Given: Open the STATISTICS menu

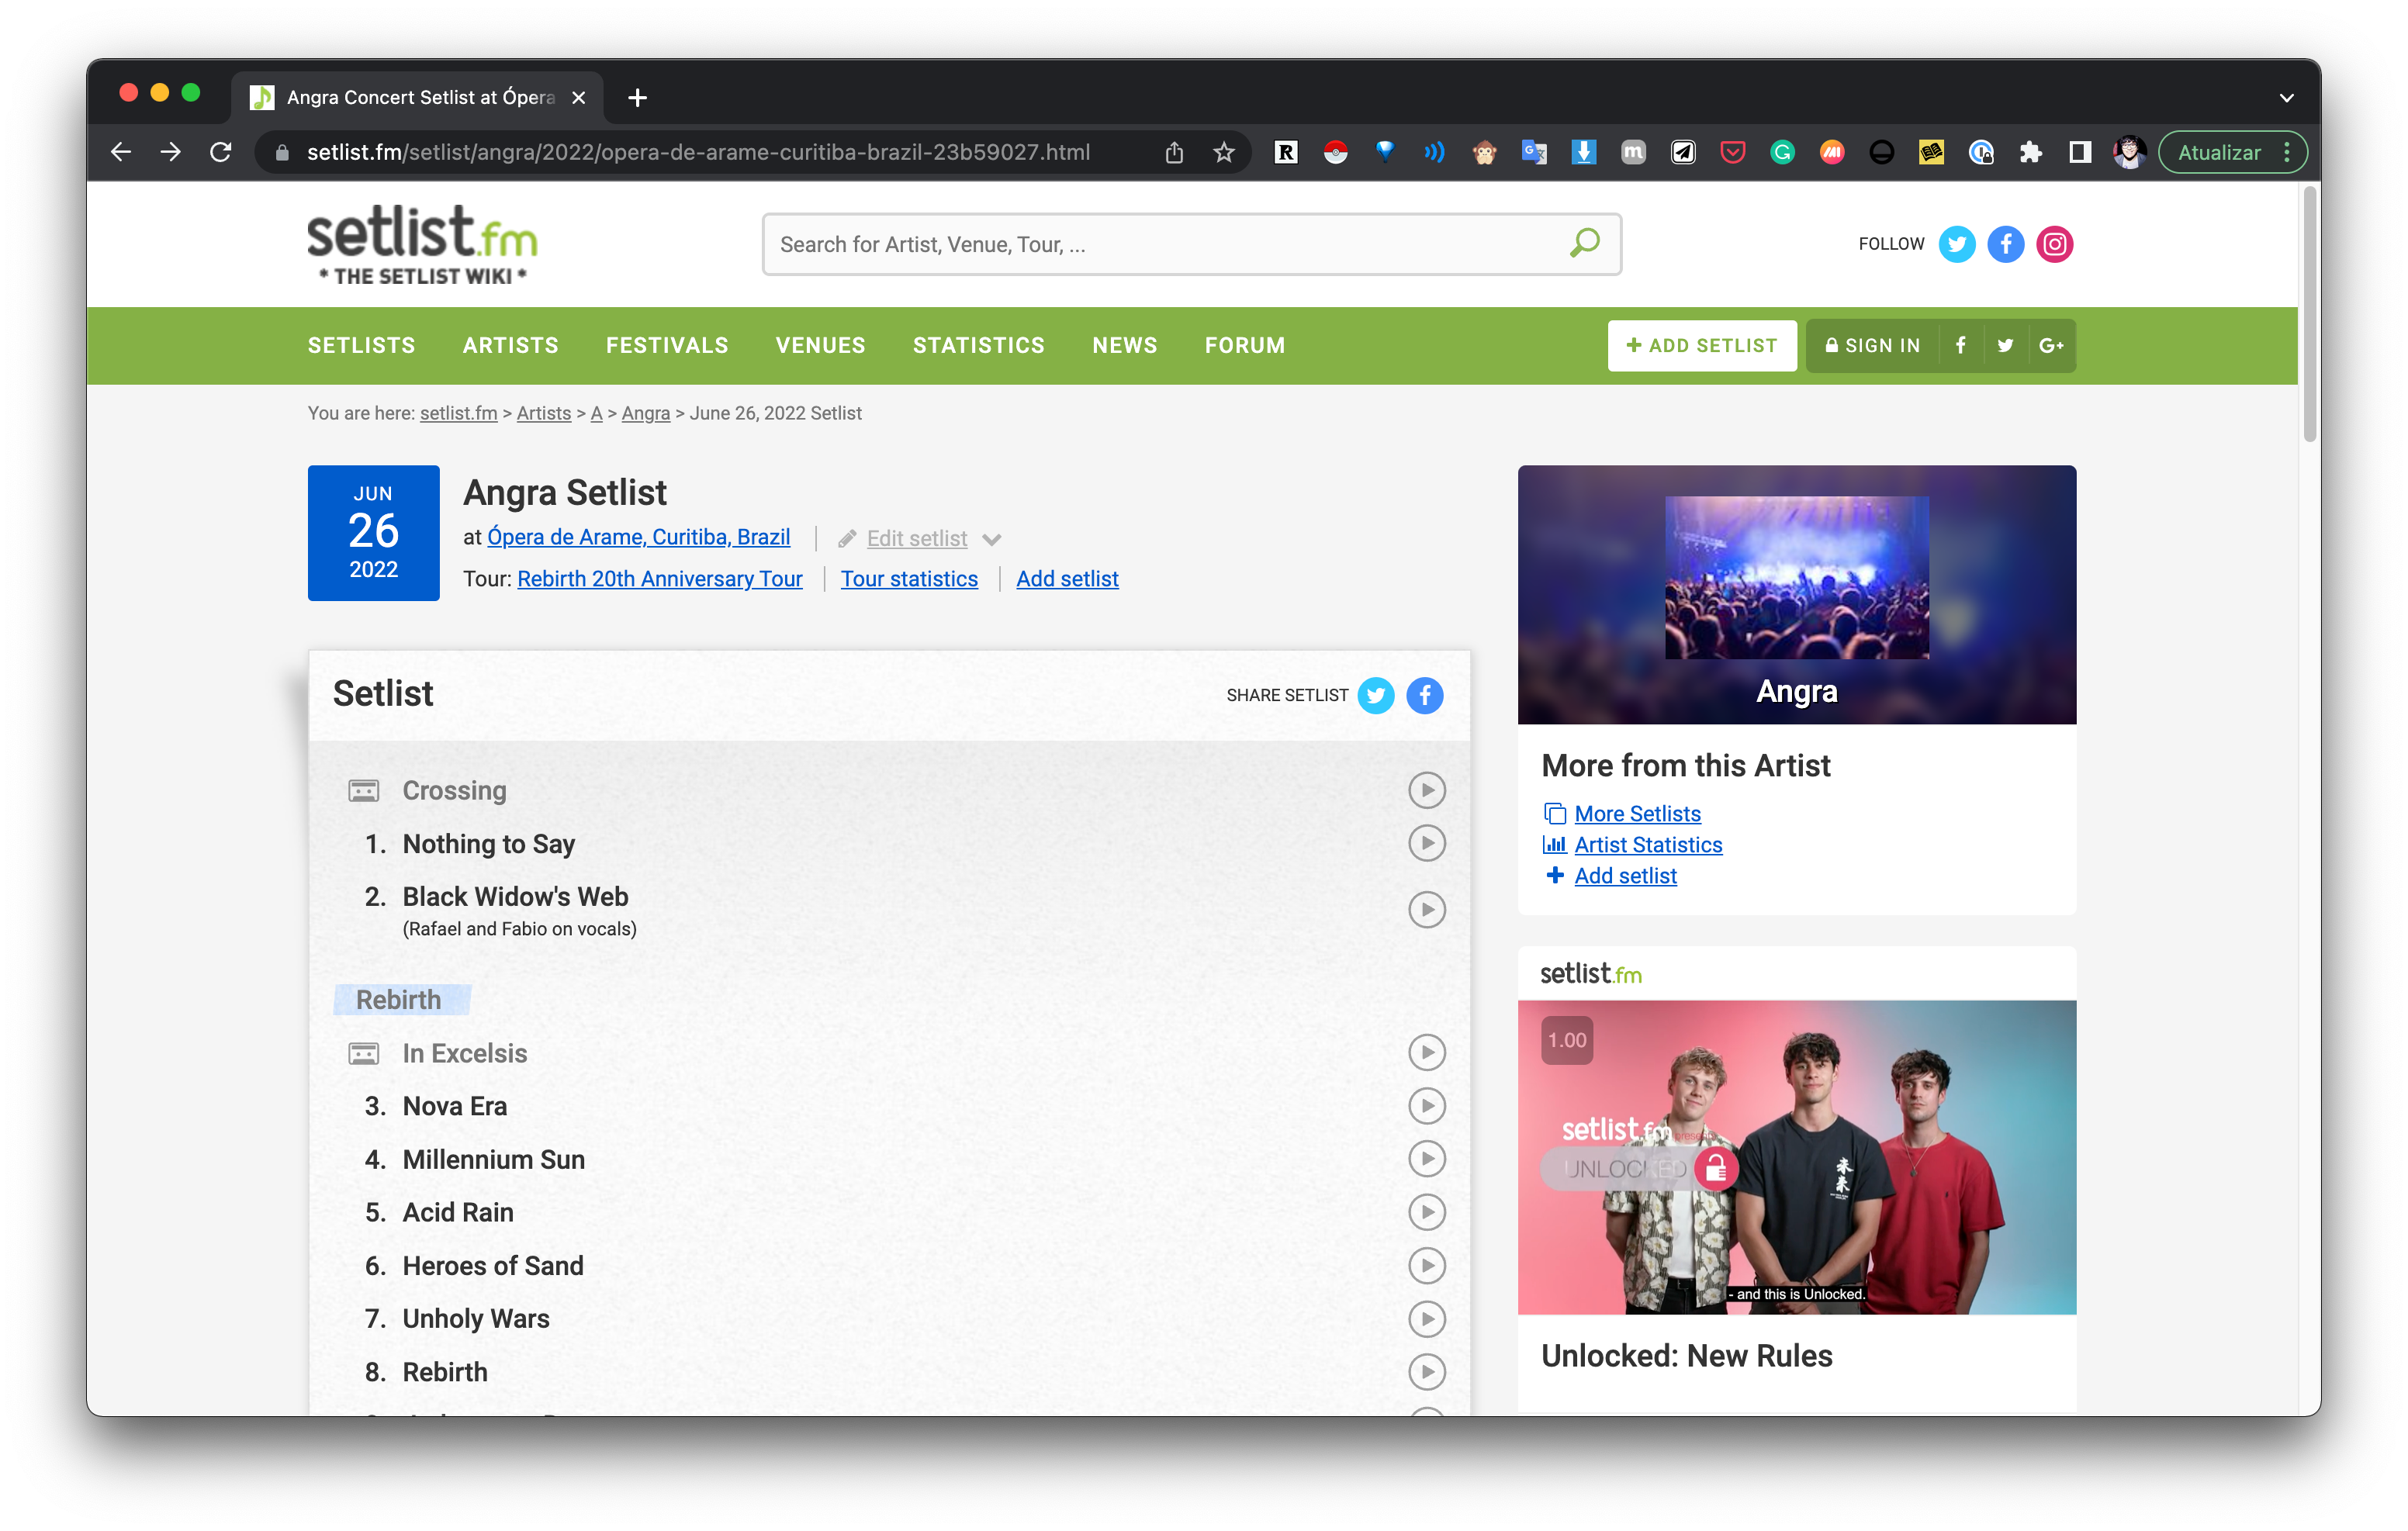Looking at the screenshot, I should [x=978, y=345].
